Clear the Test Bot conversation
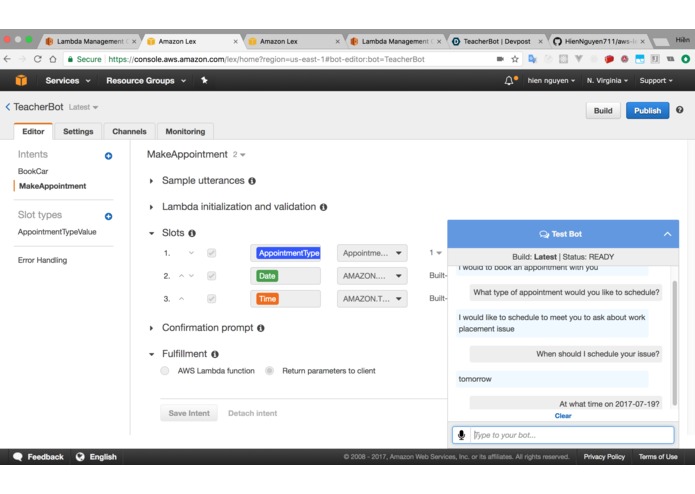Image resolution: width=695 pixels, height=494 pixels. (x=563, y=416)
